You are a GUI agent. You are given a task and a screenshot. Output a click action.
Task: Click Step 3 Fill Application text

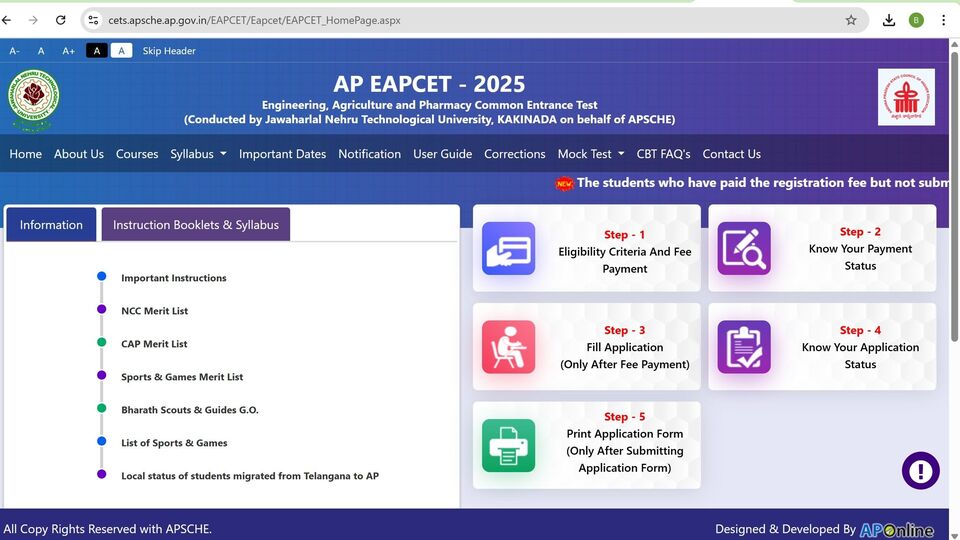coord(624,347)
